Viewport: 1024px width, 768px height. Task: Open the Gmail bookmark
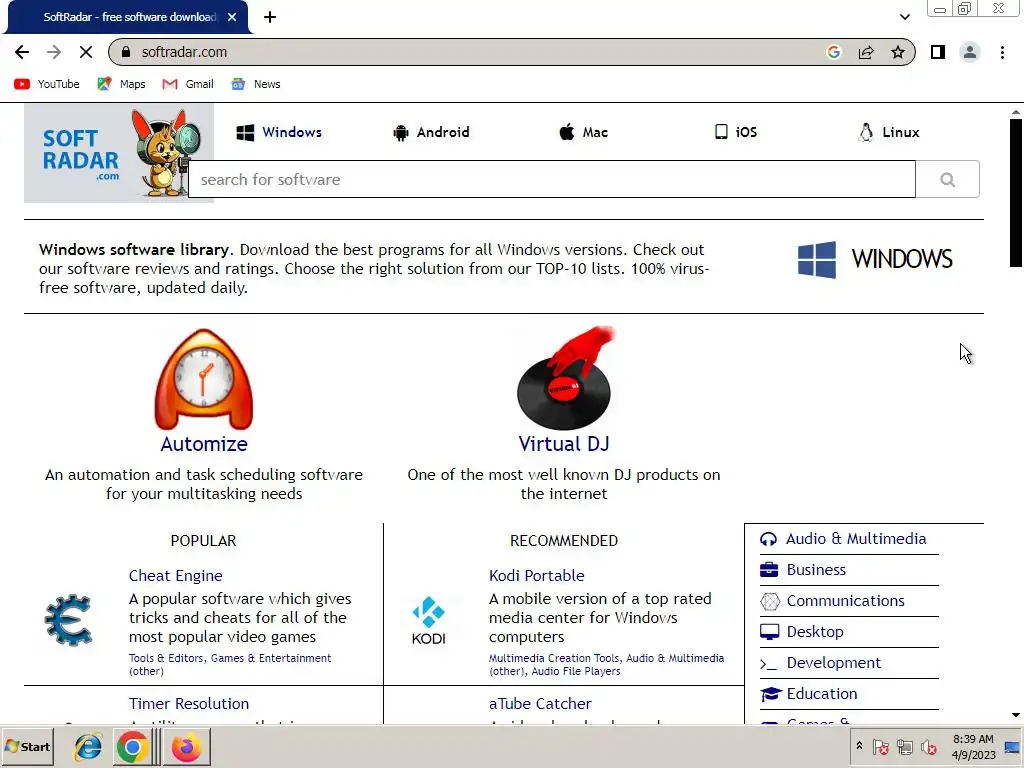(x=188, y=84)
